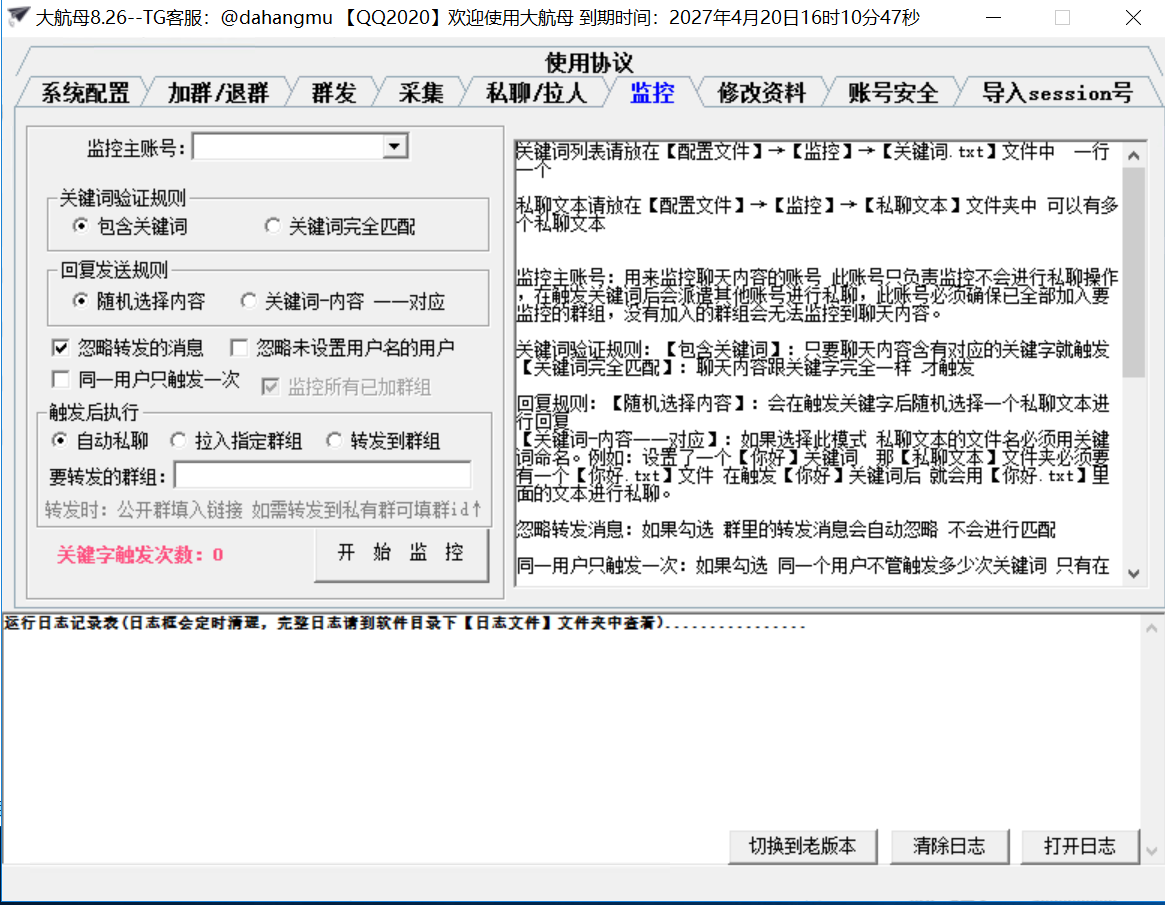
Task: Click the log panel scroll-up arrow
Action: tap(1152, 628)
